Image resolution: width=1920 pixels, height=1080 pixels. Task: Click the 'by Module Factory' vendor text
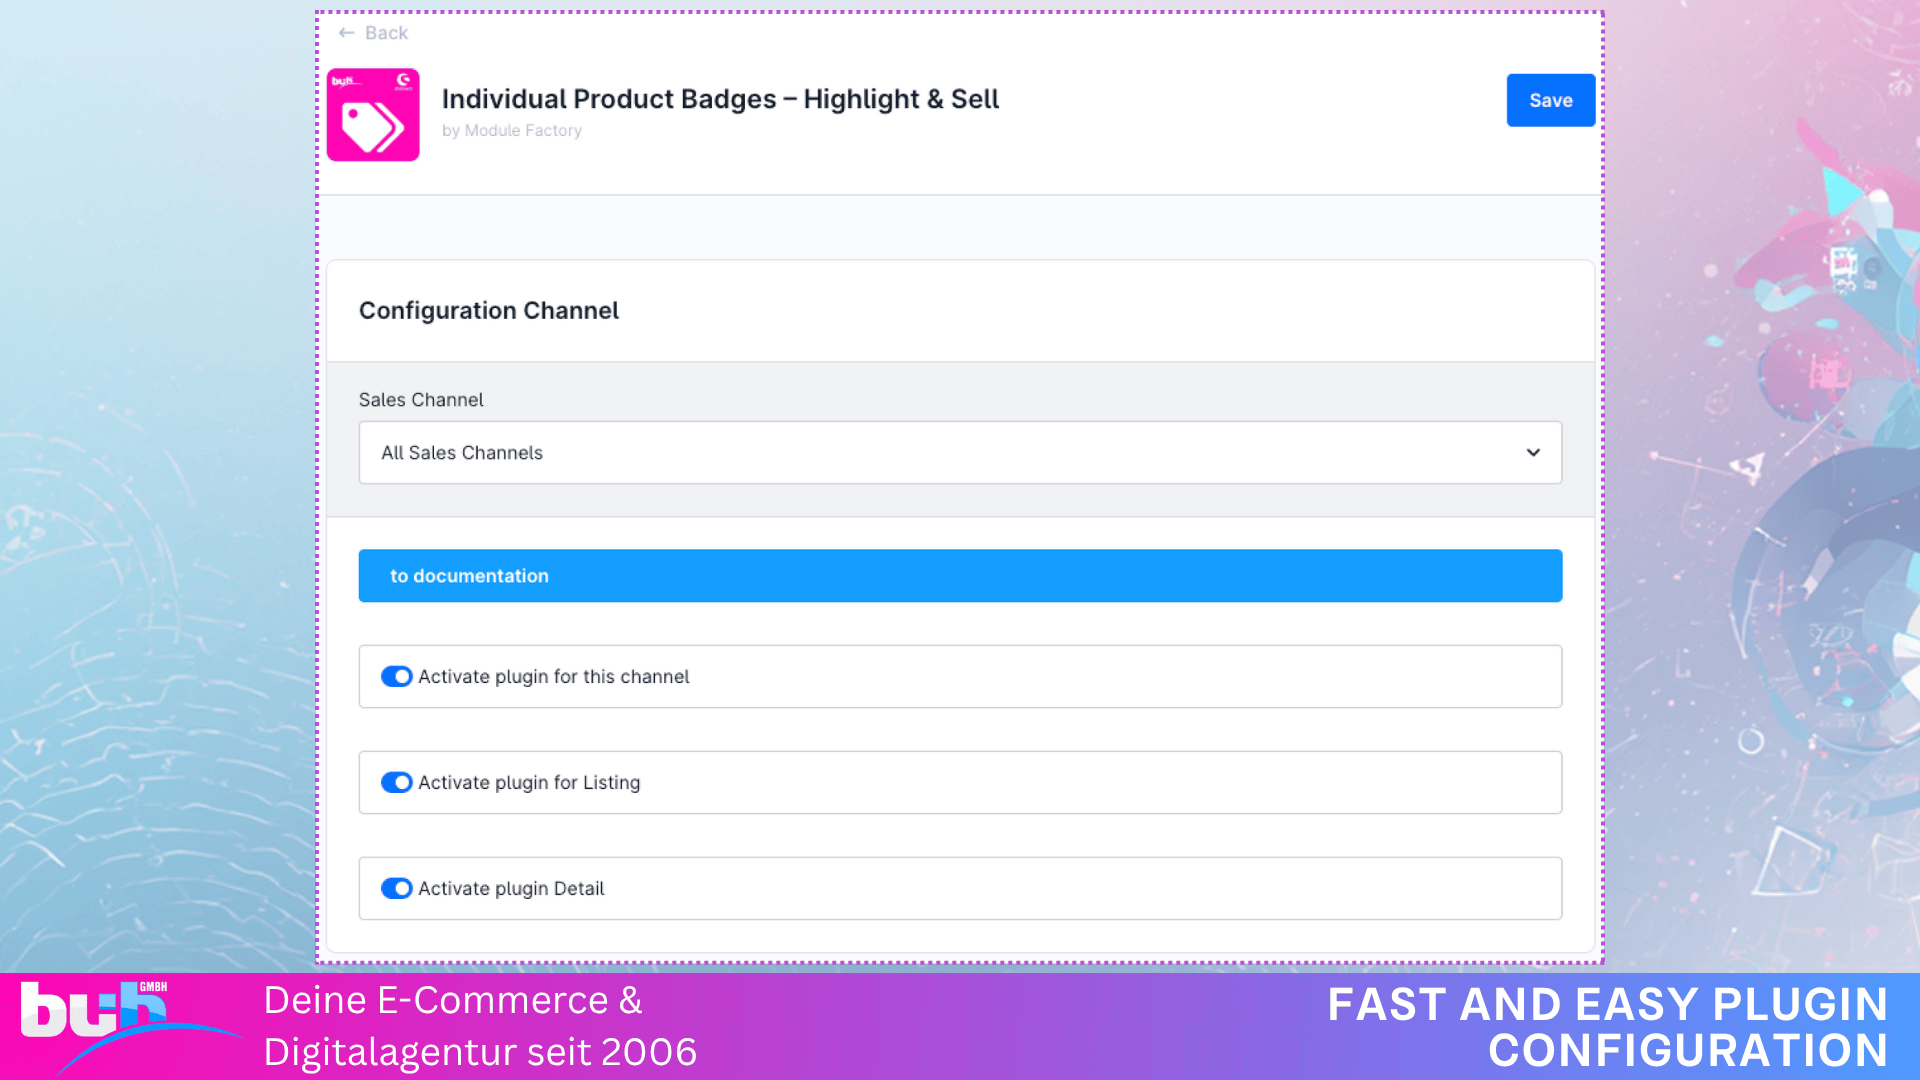coord(512,131)
